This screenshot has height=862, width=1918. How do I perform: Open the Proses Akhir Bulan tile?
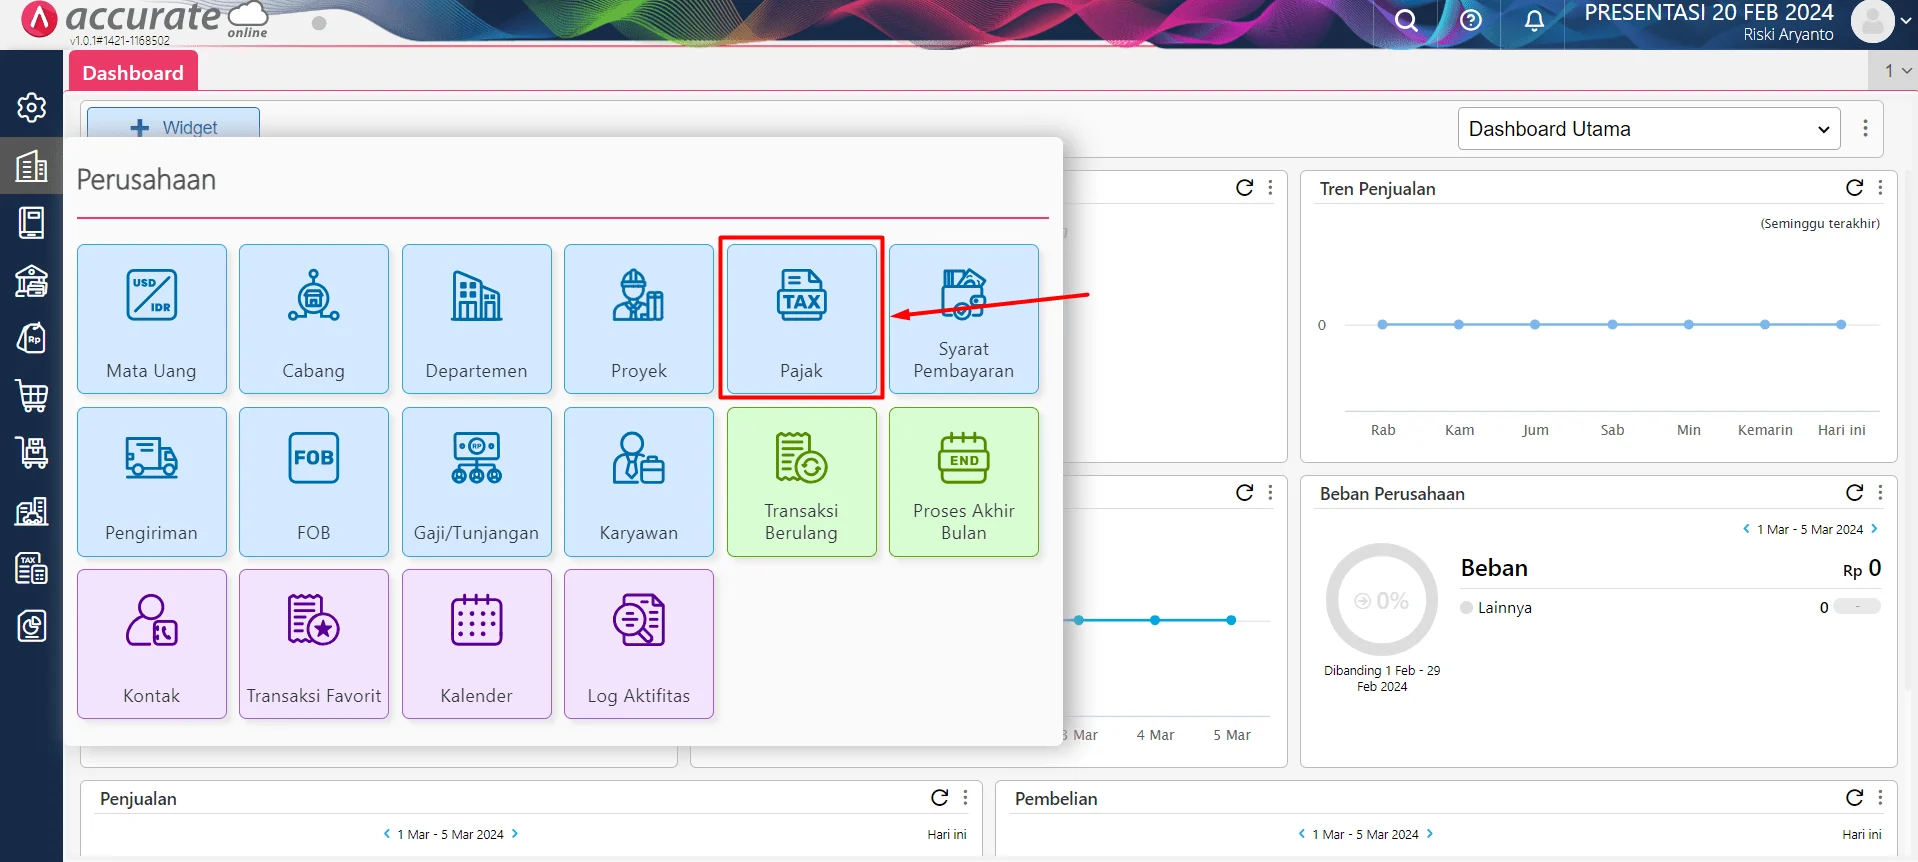[x=963, y=481]
